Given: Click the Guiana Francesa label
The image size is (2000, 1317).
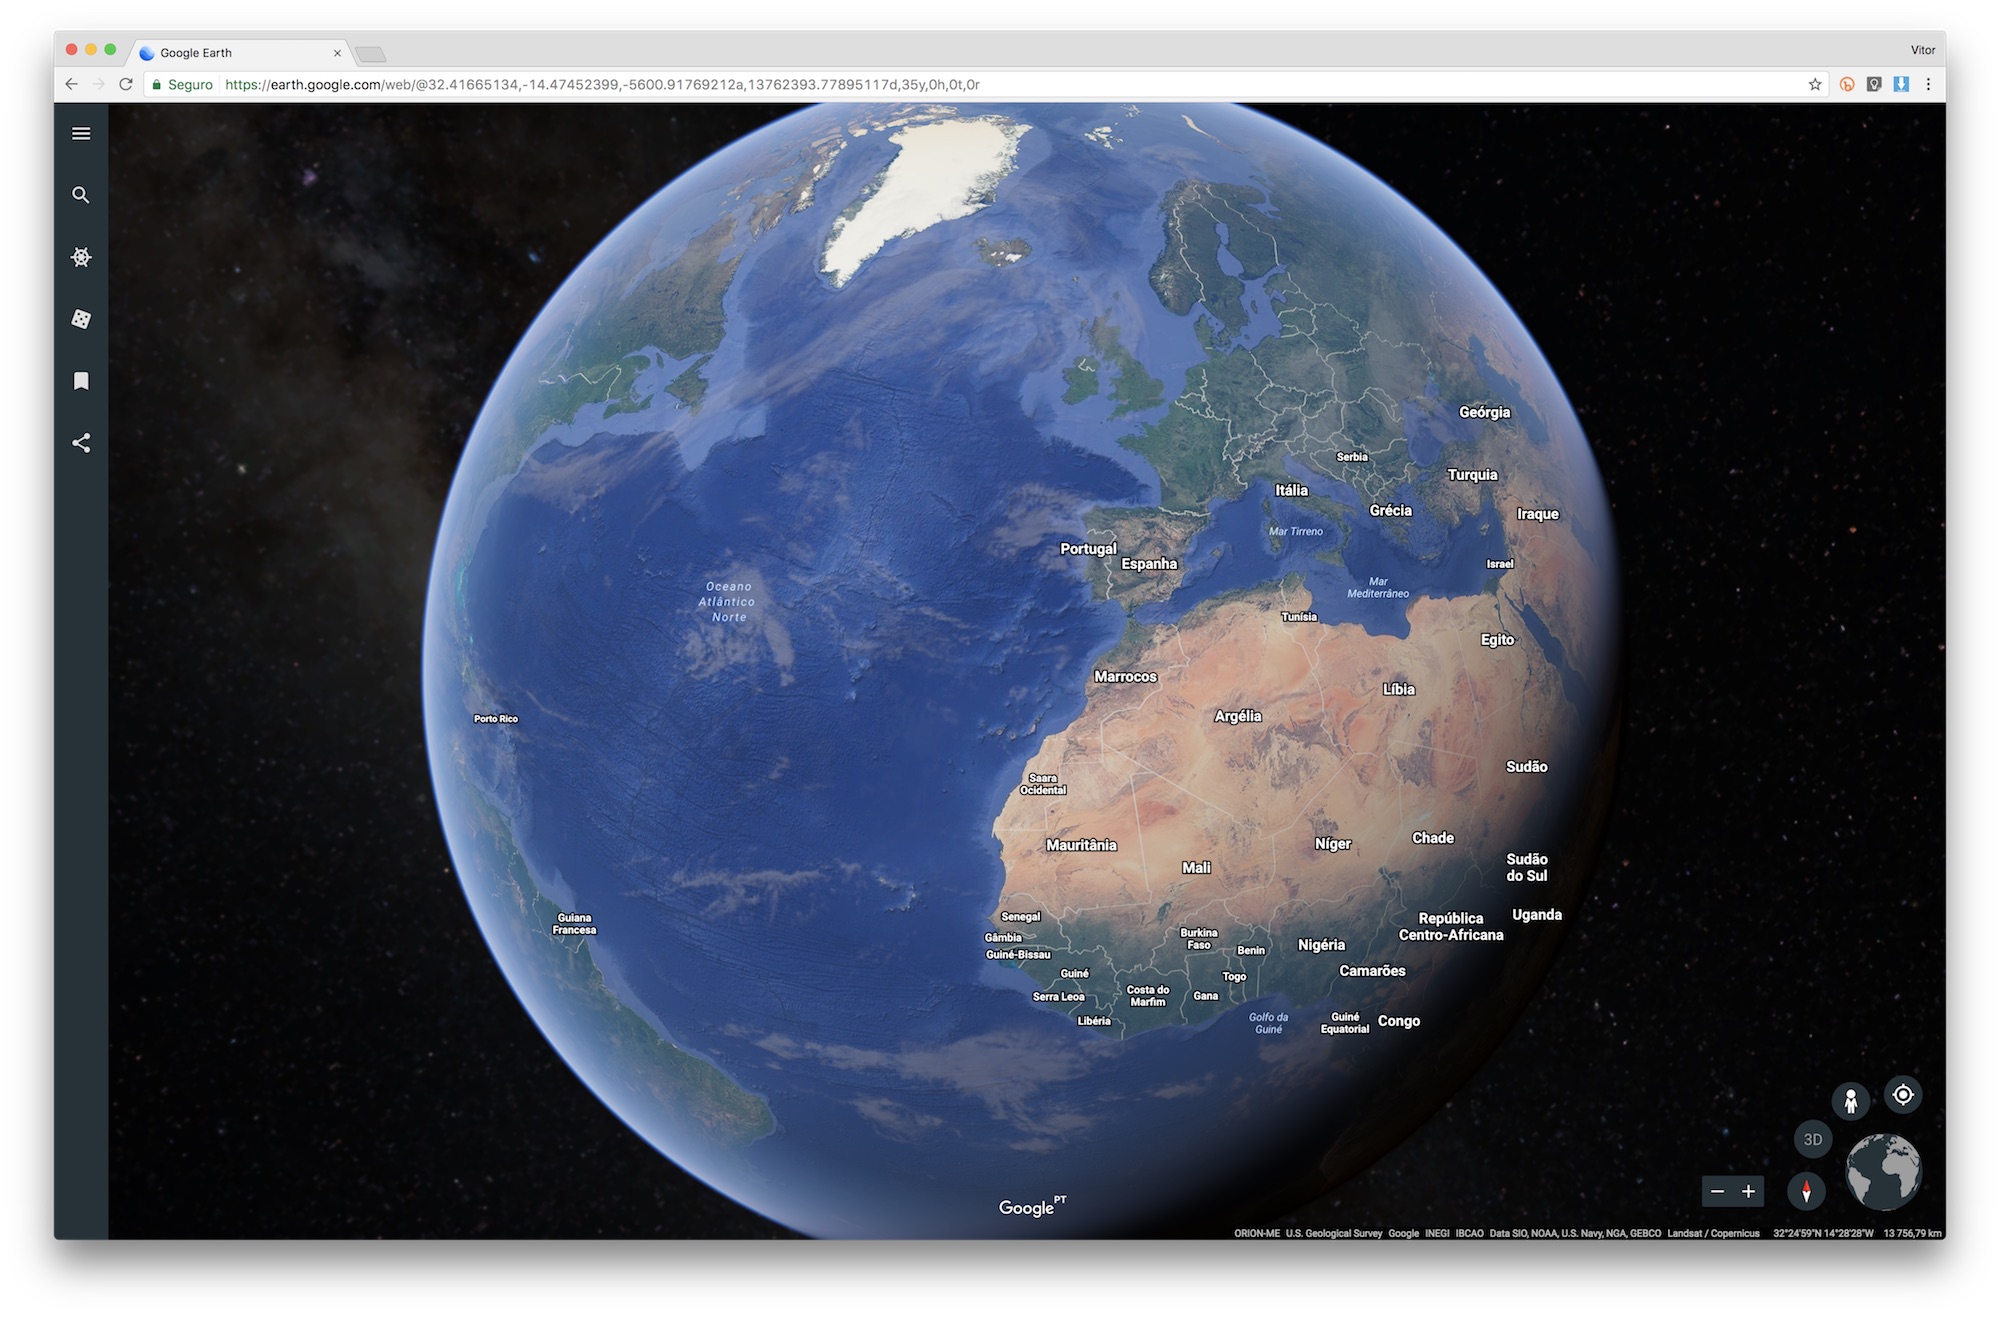Looking at the screenshot, I should pos(574,924).
